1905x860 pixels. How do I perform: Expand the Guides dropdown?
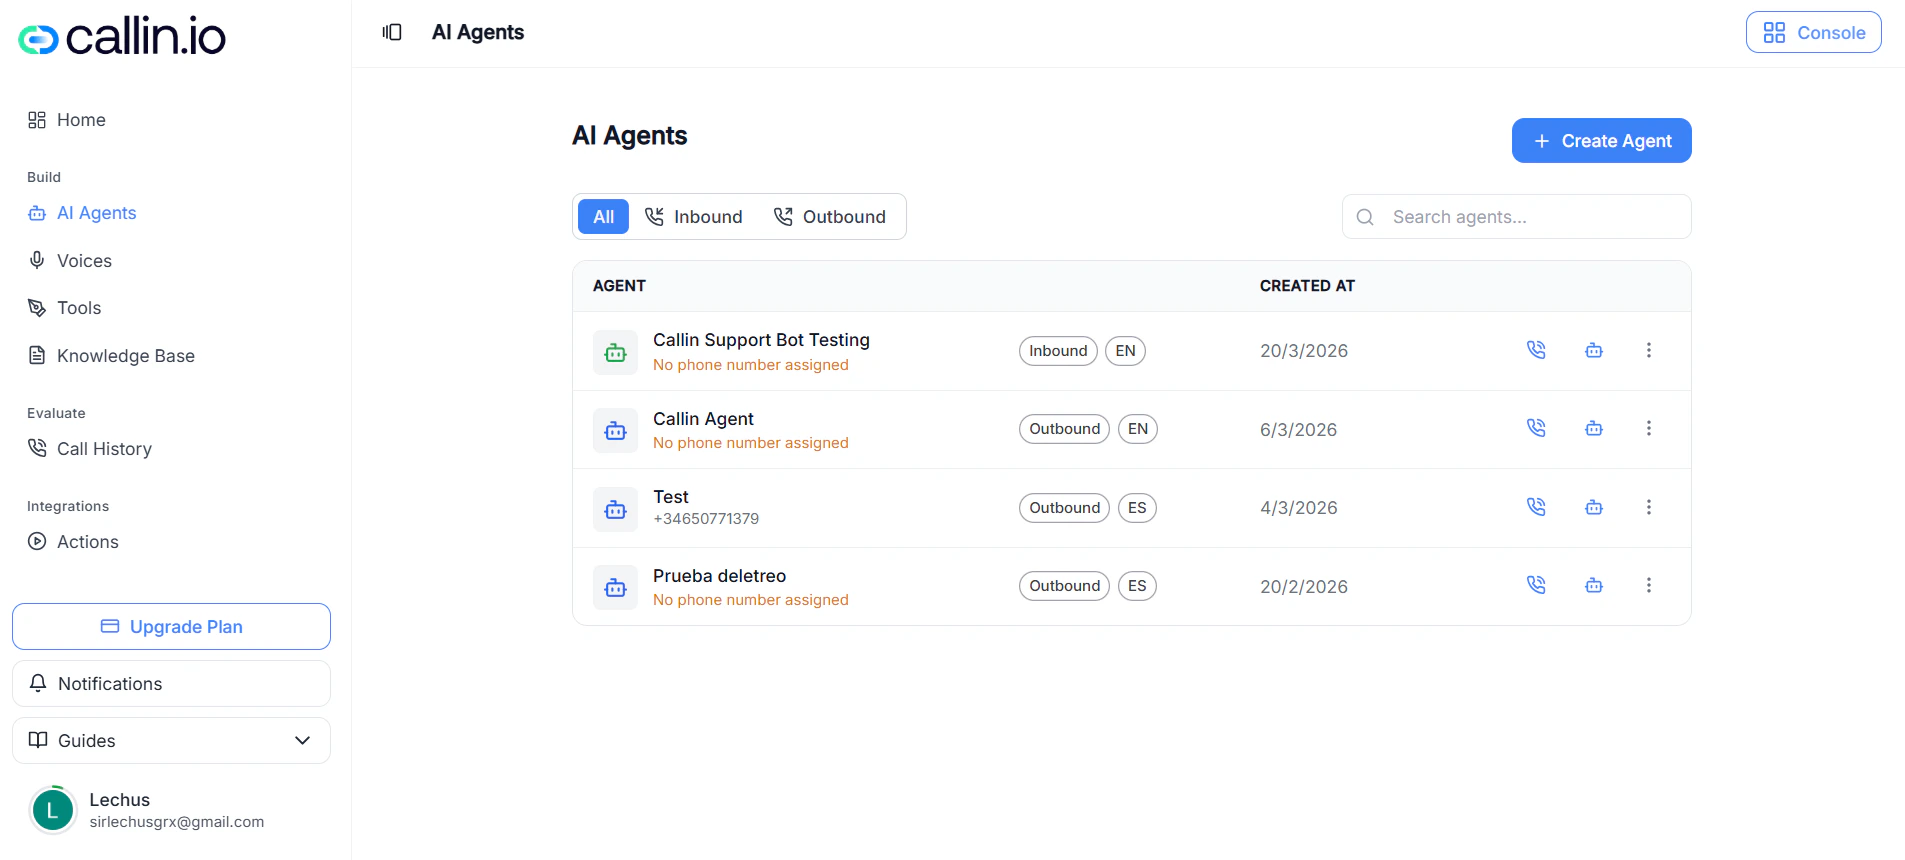point(171,741)
